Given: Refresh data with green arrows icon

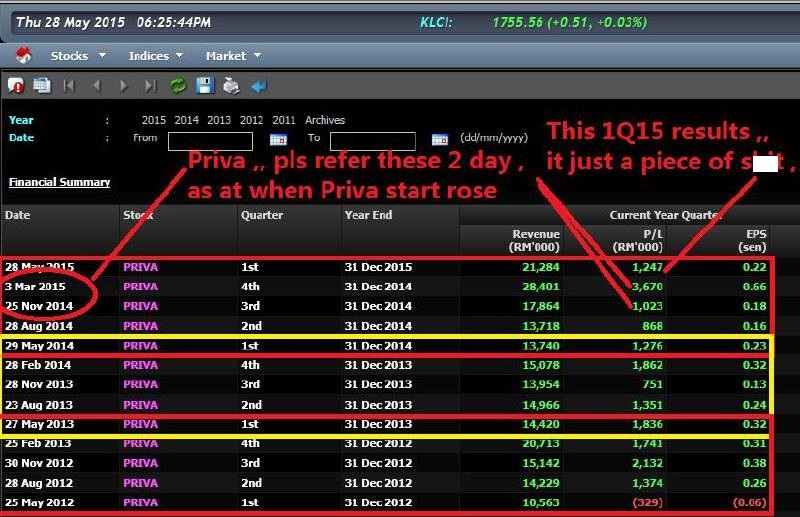Looking at the screenshot, I should pyautogui.click(x=178, y=86).
